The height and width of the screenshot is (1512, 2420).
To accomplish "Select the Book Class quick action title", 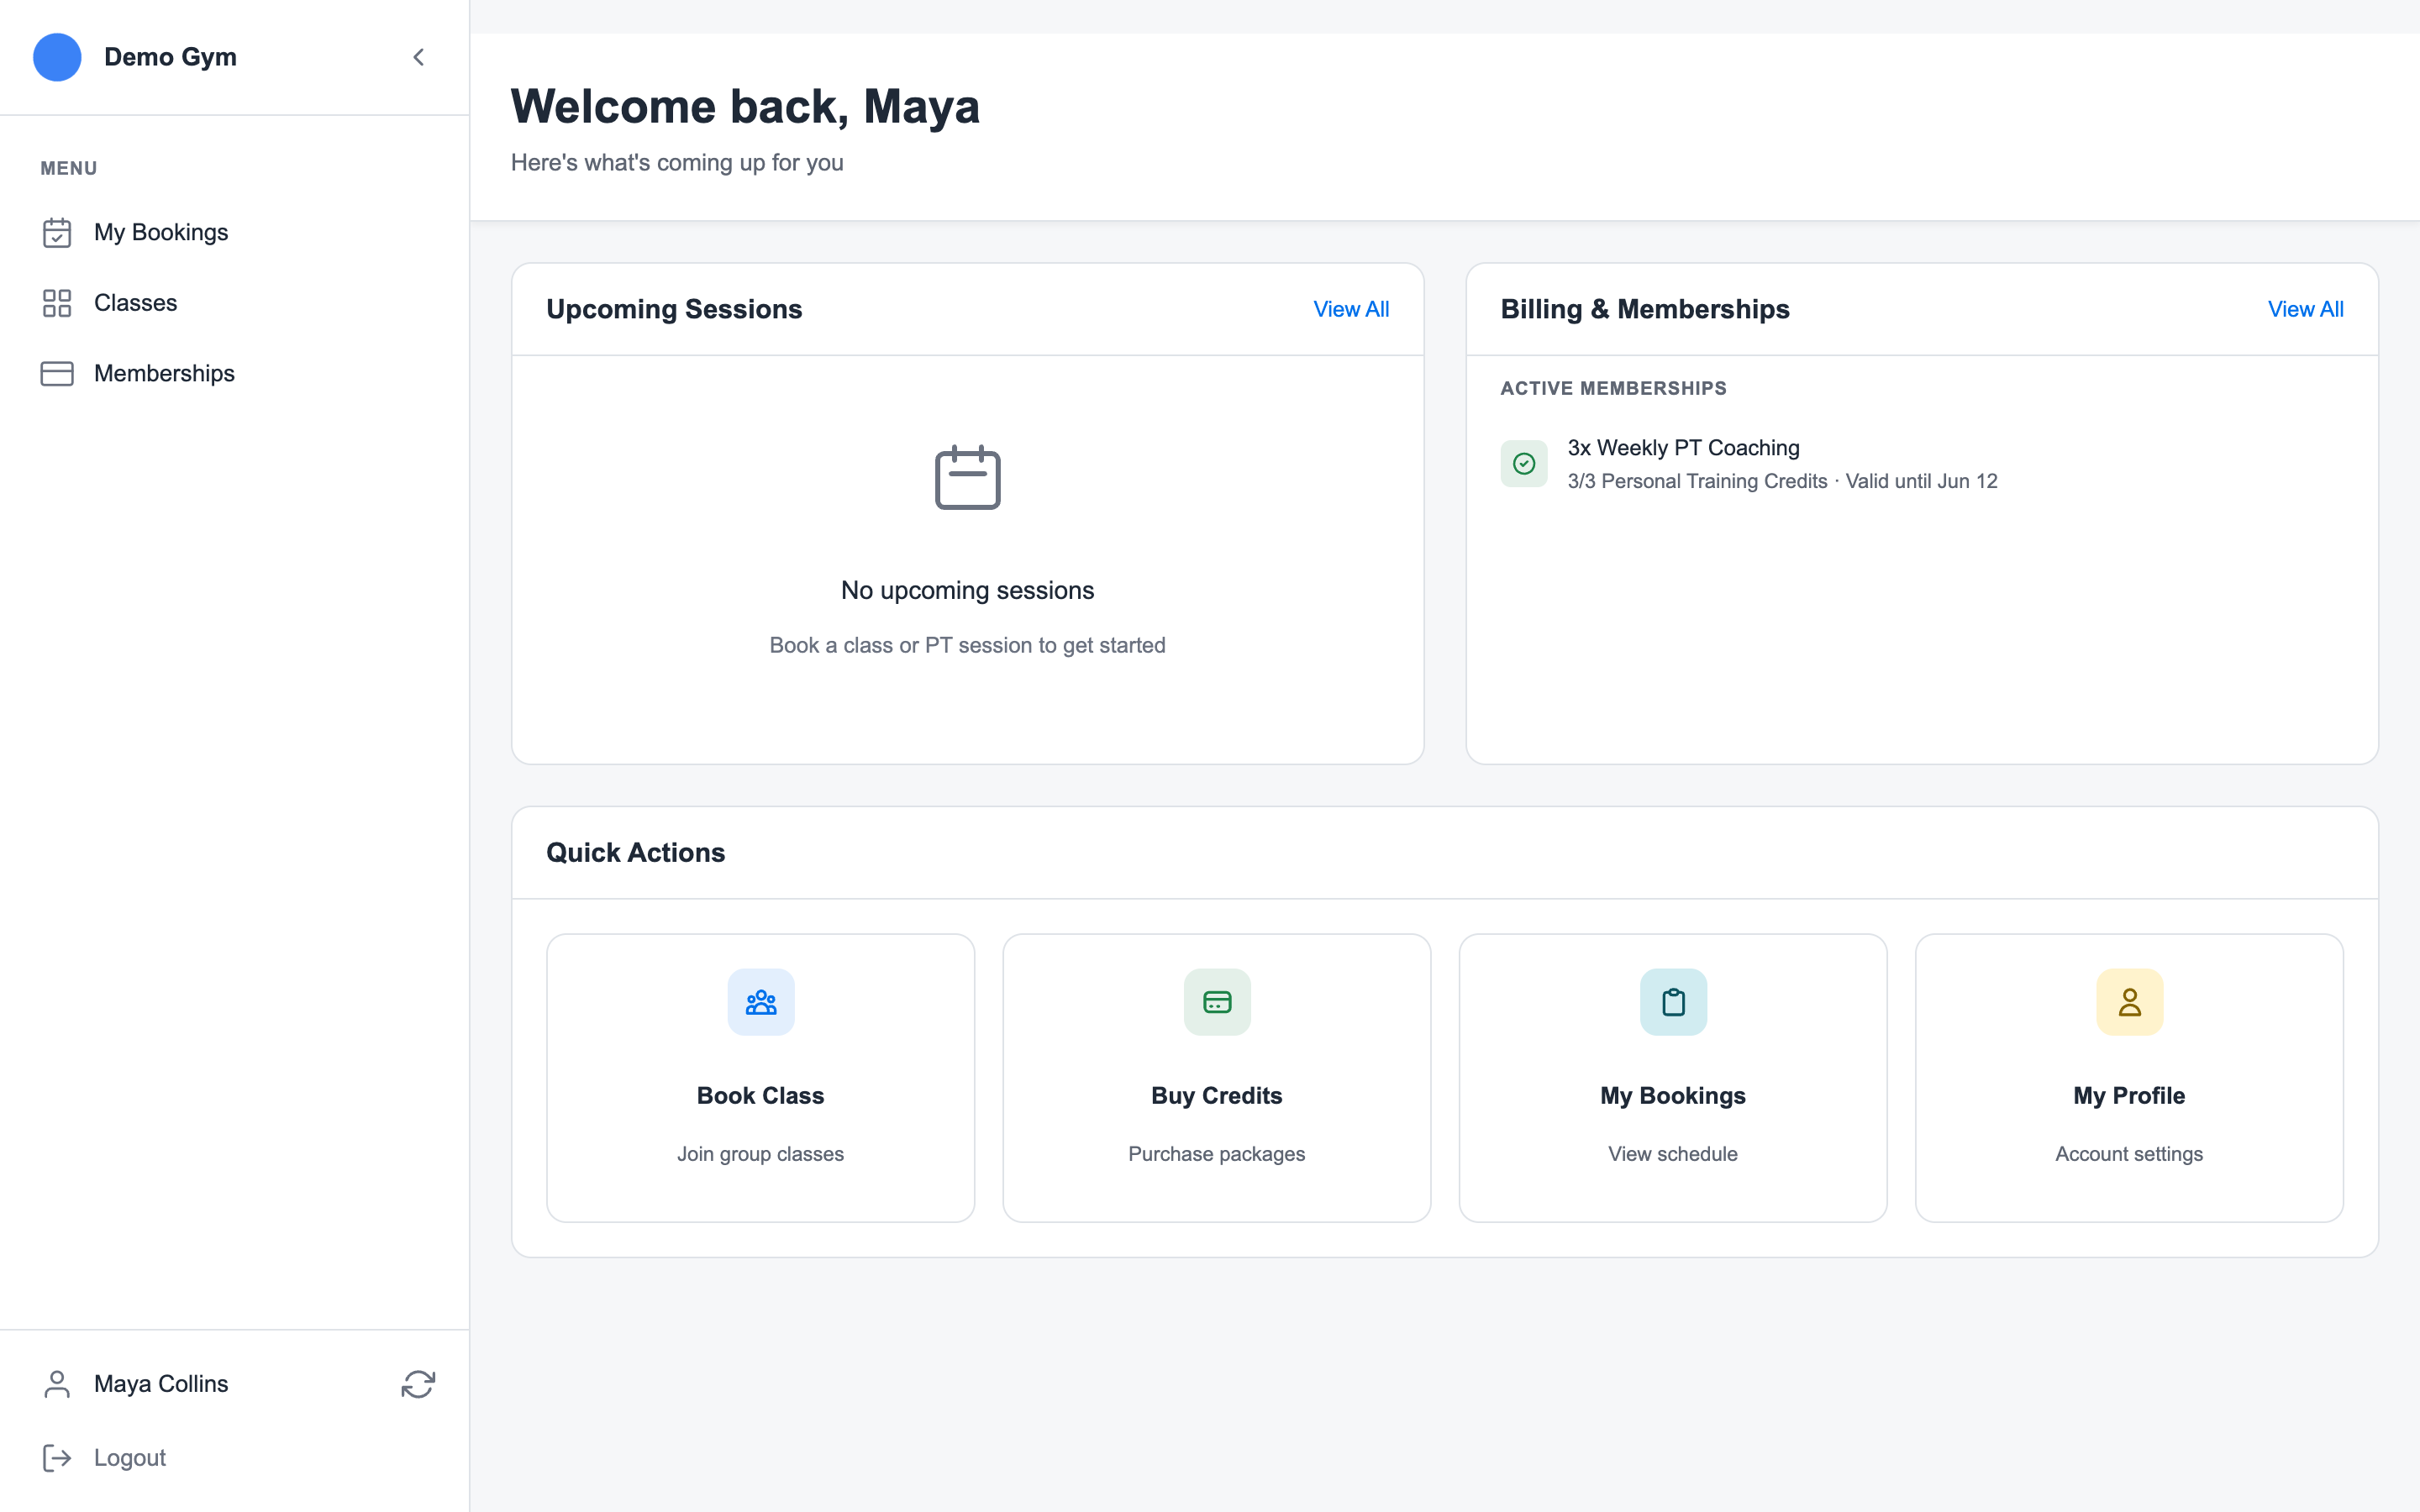I will (x=760, y=1096).
